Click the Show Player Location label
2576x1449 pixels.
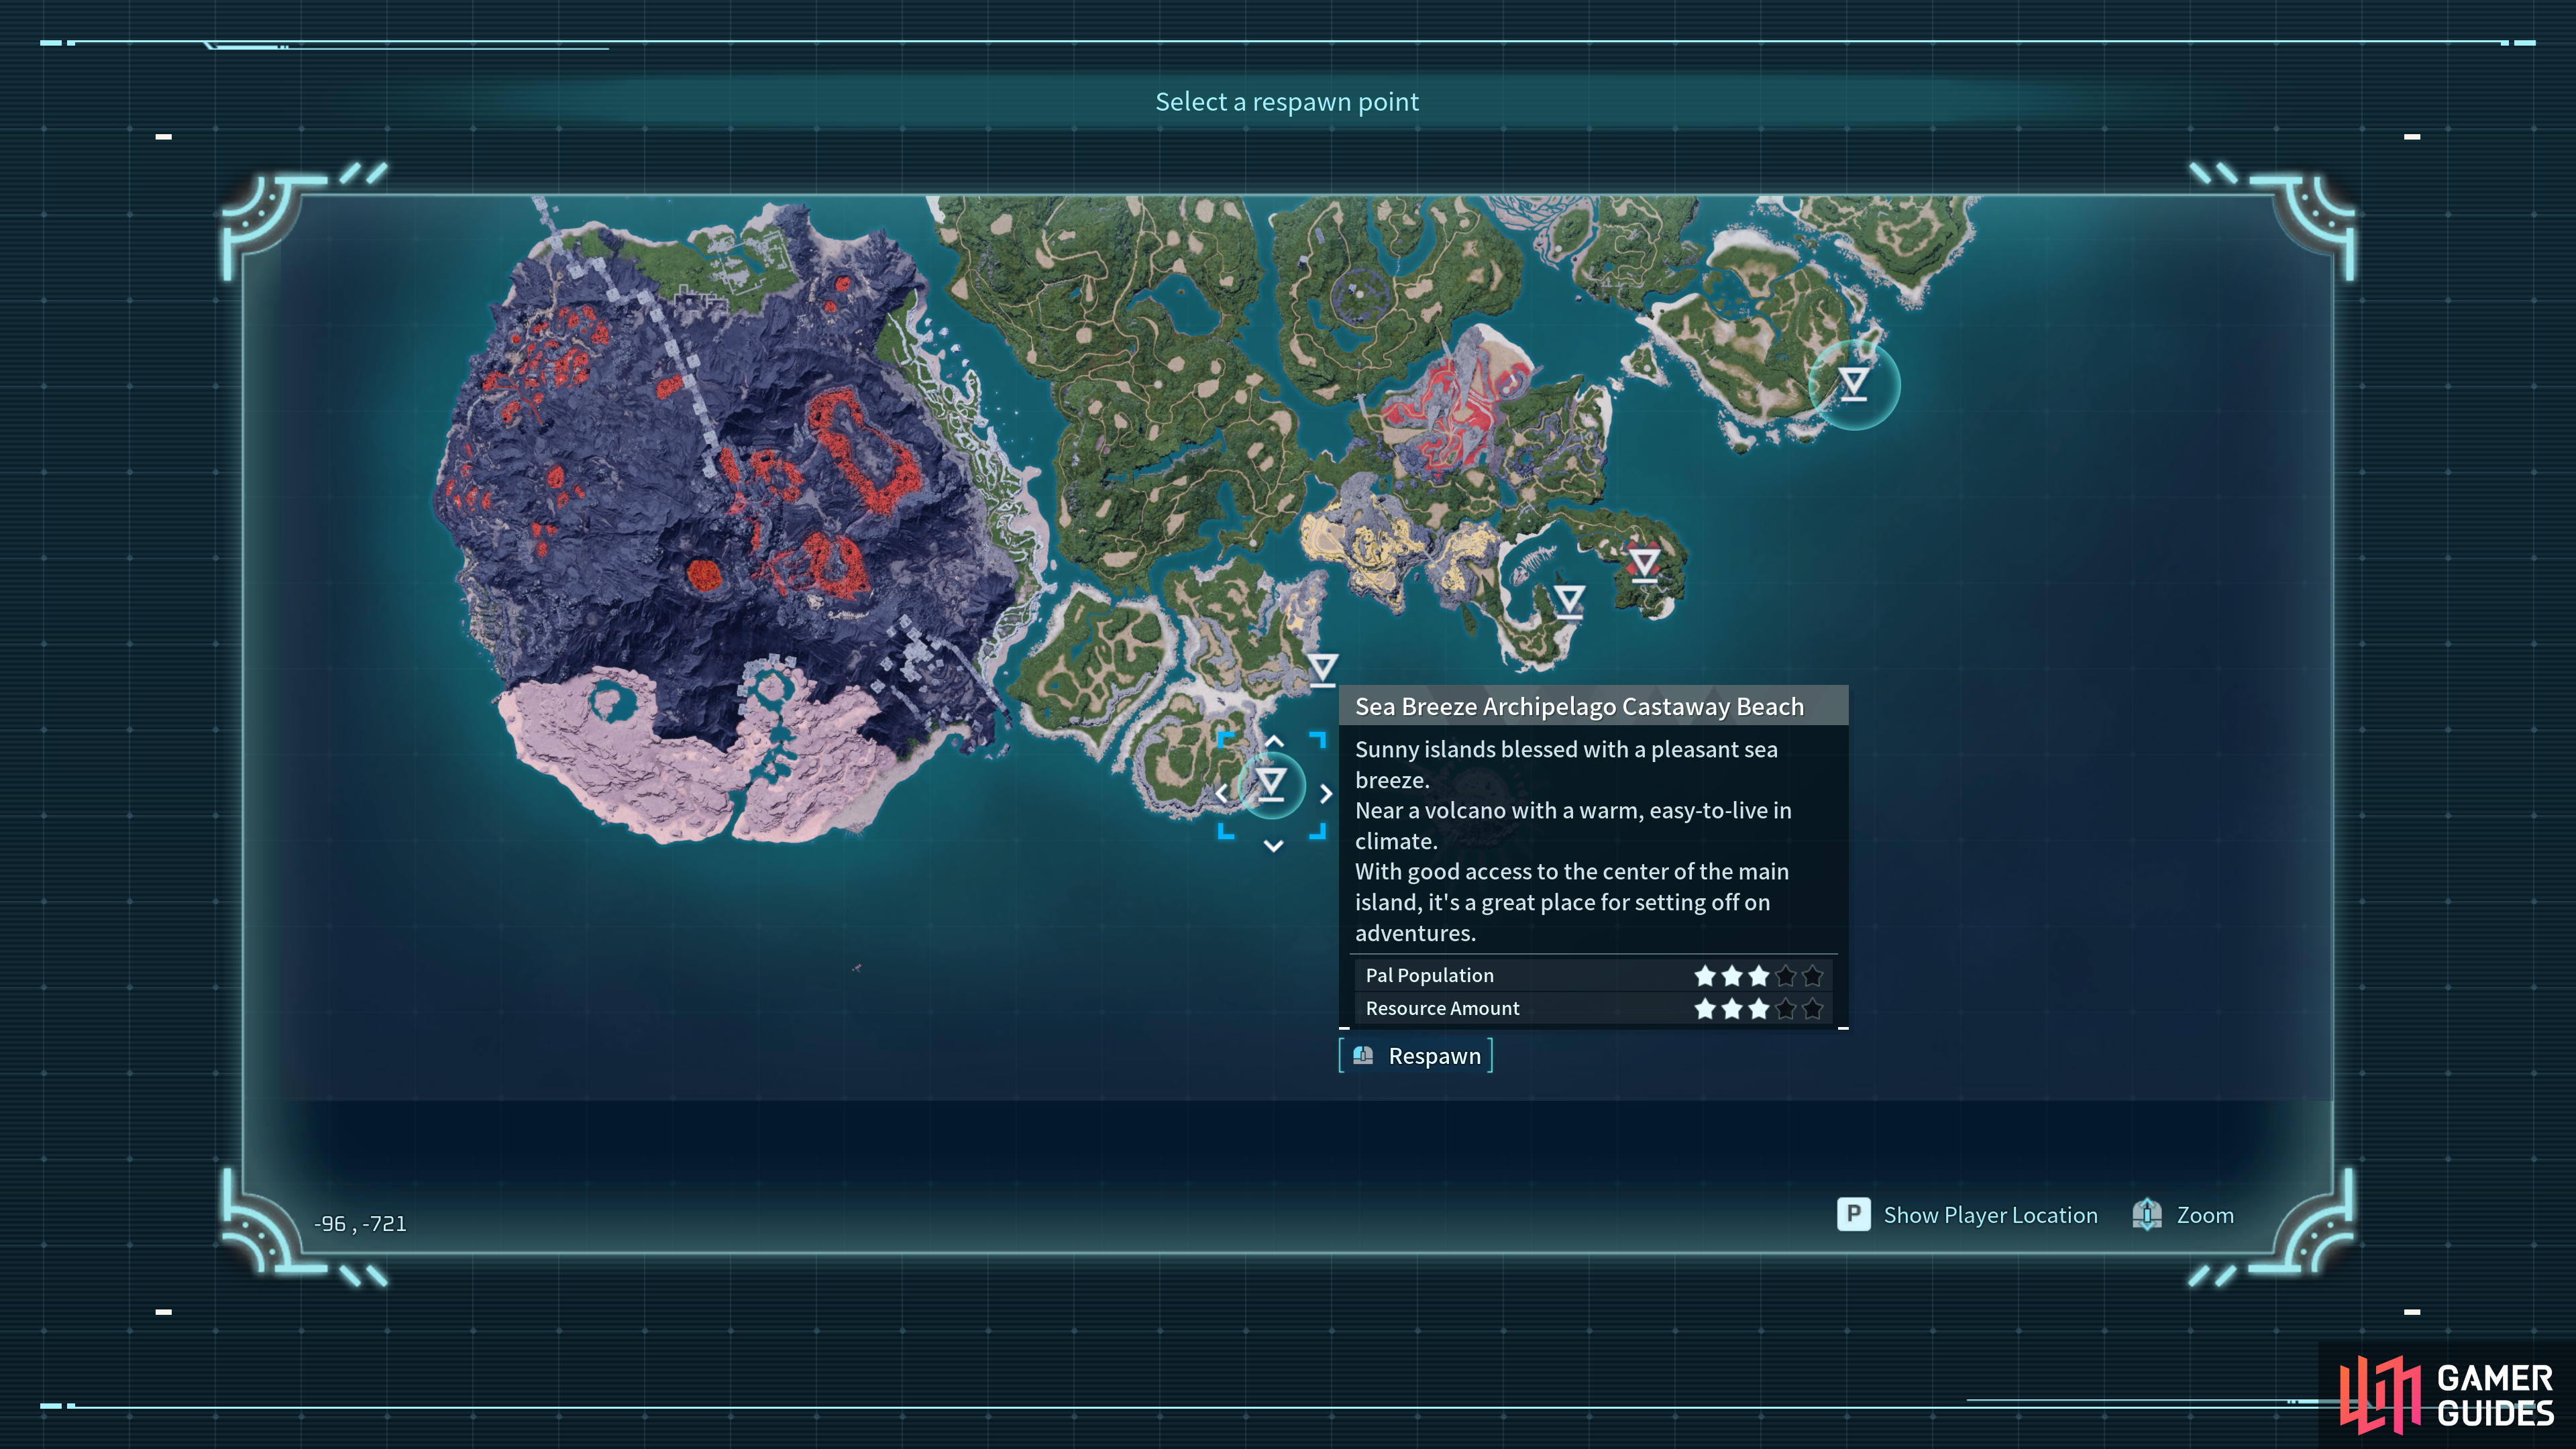(1990, 1215)
